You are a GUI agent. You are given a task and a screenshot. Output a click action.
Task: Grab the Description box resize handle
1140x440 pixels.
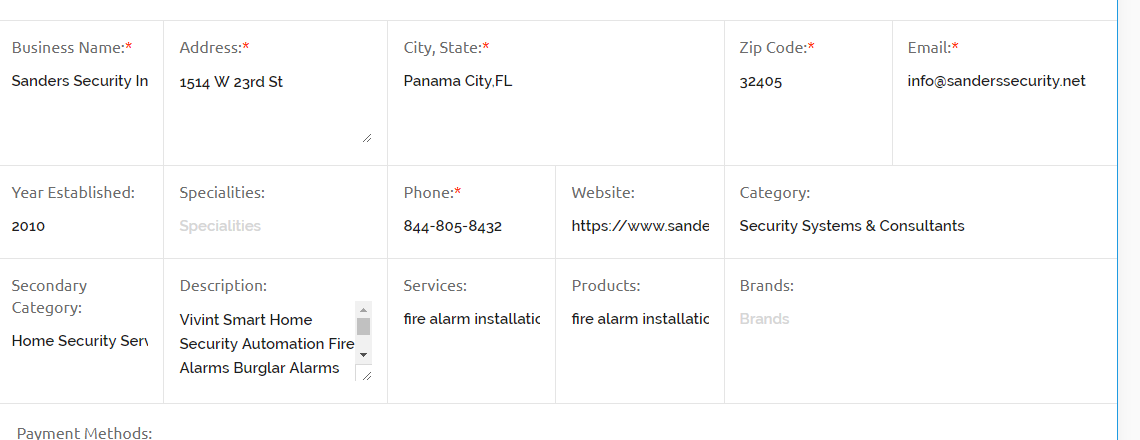coord(366,375)
